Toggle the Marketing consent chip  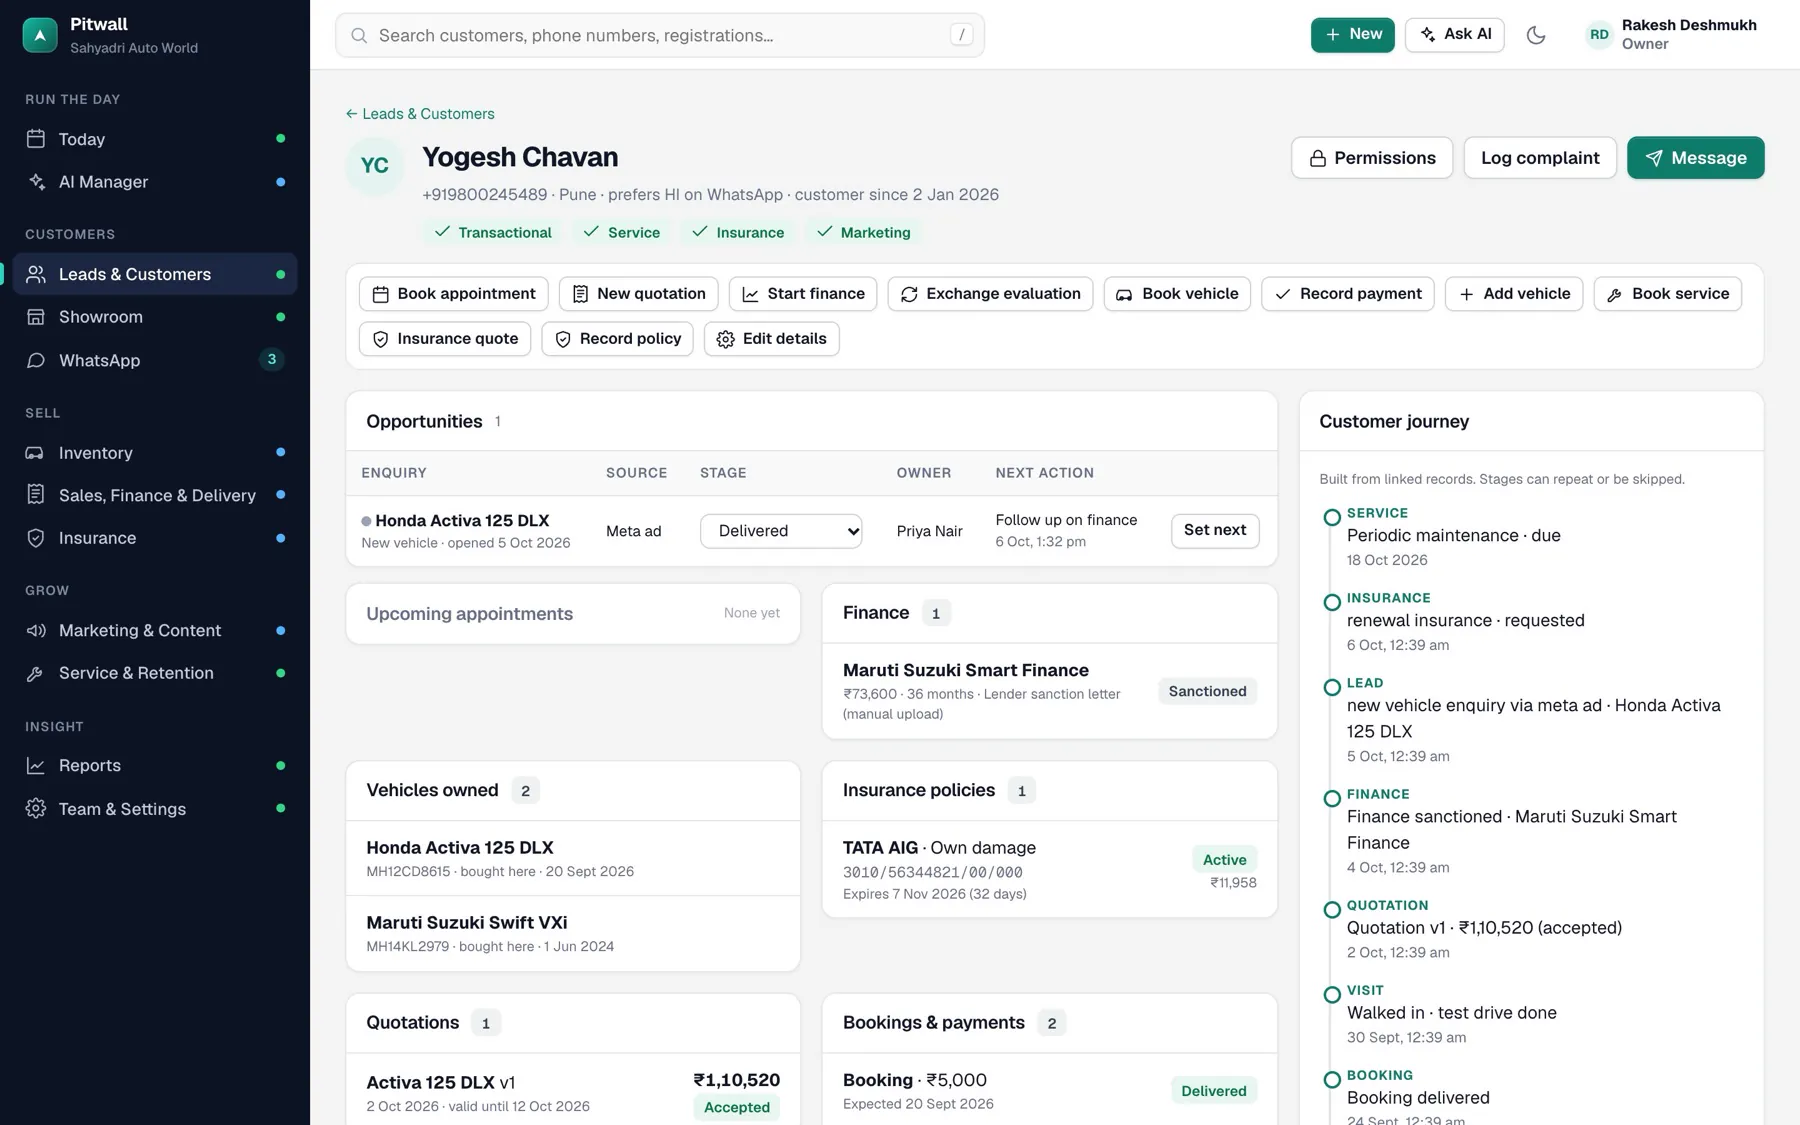coord(863,232)
